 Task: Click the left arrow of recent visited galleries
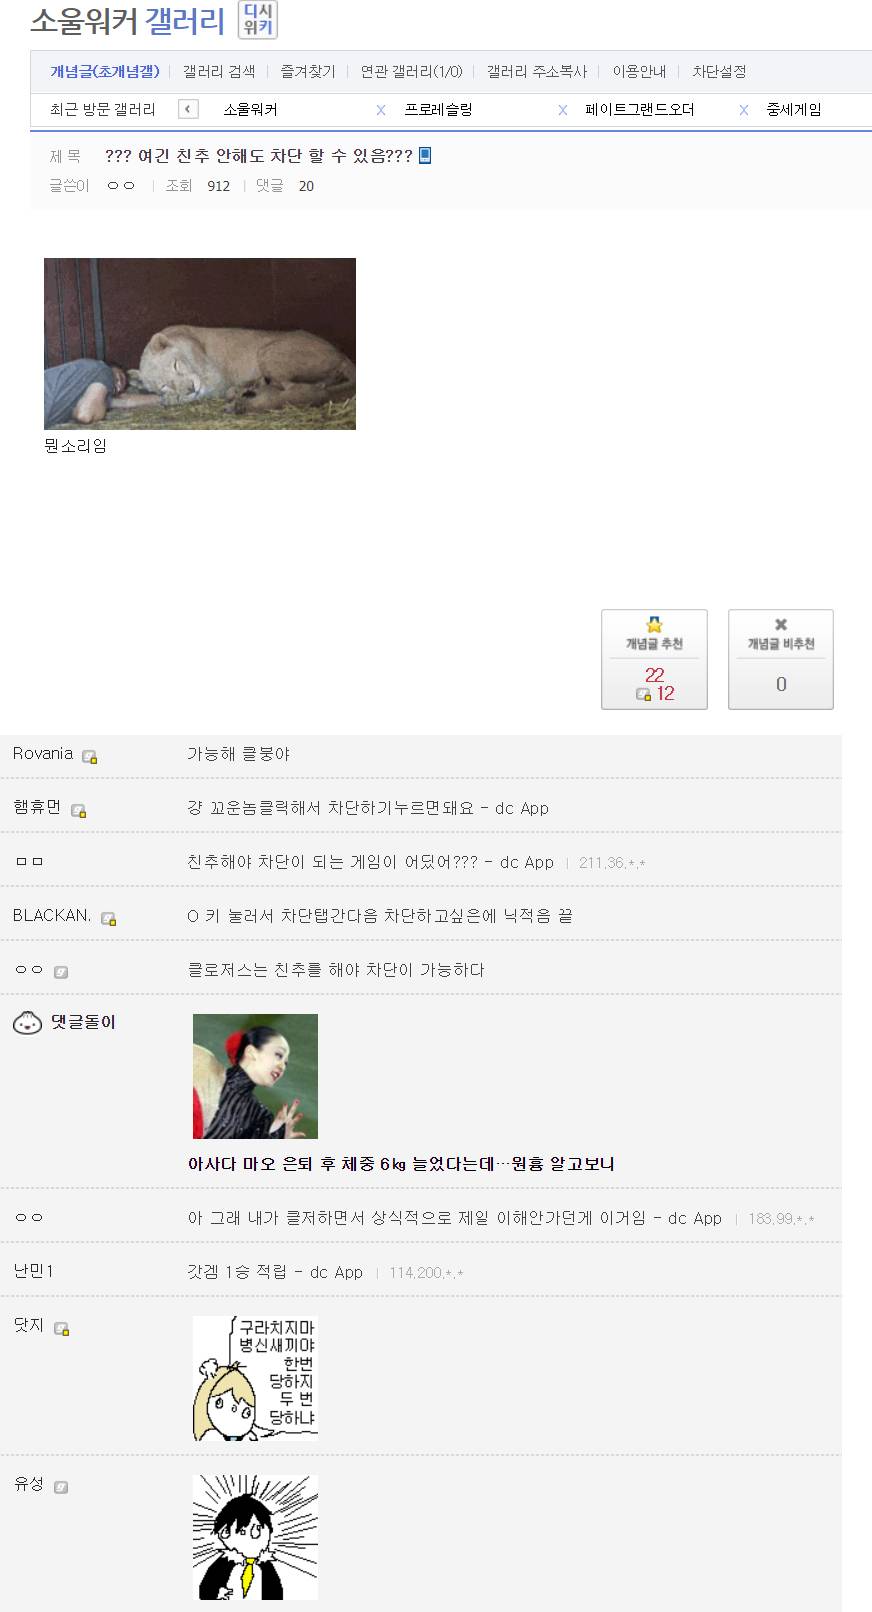[188, 109]
